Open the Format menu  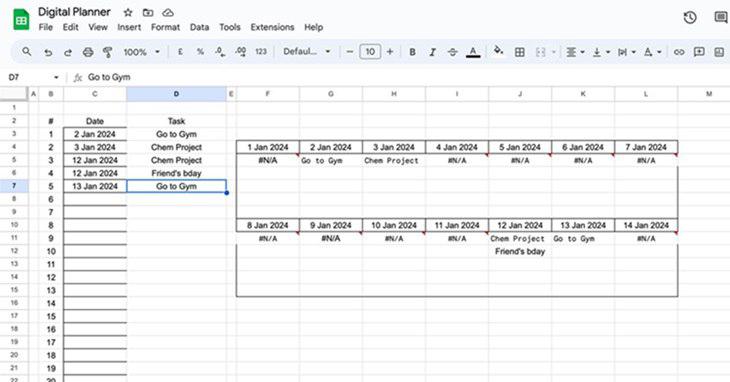coord(165,27)
